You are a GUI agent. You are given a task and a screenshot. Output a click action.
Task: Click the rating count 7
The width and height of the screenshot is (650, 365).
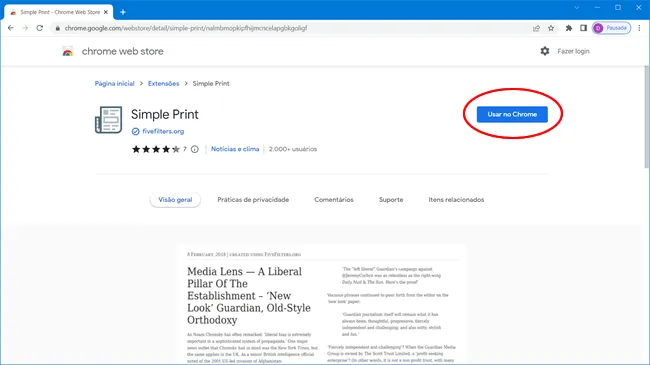point(185,149)
